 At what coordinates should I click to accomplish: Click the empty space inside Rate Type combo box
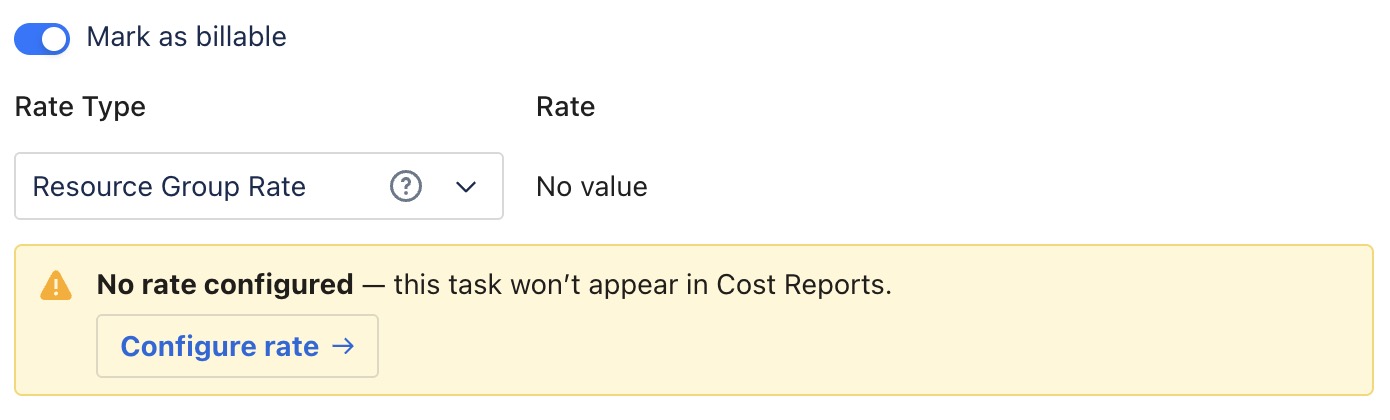click(x=346, y=187)
